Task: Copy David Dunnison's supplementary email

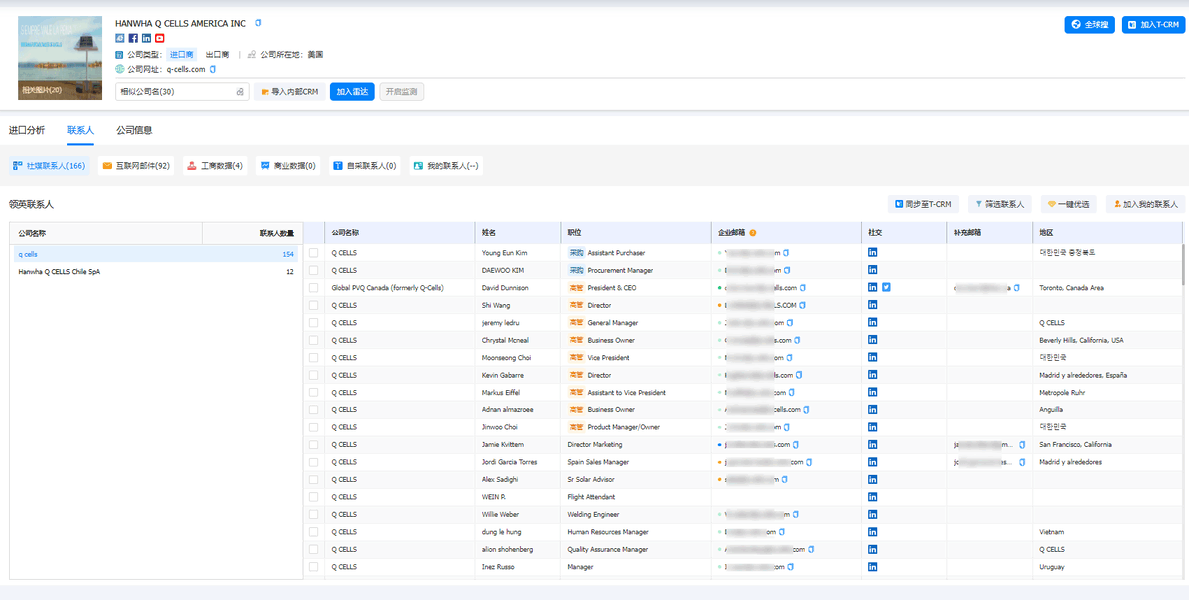Action: pos(1017,288)
